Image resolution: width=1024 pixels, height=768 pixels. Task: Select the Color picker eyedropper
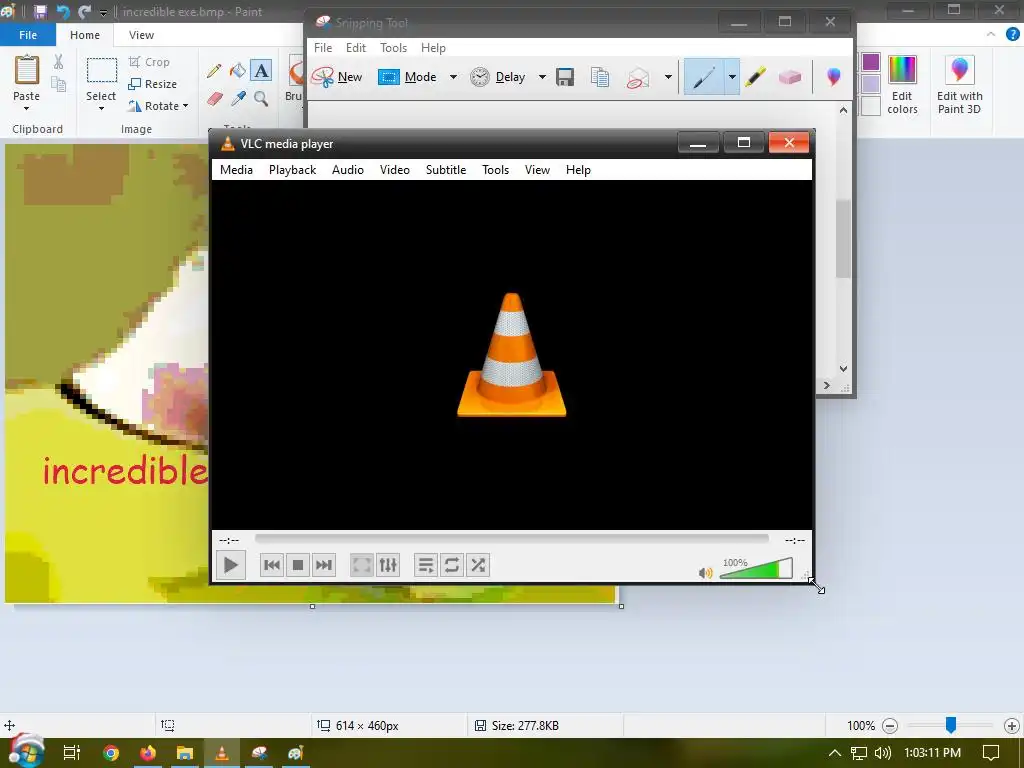point(238,99)
